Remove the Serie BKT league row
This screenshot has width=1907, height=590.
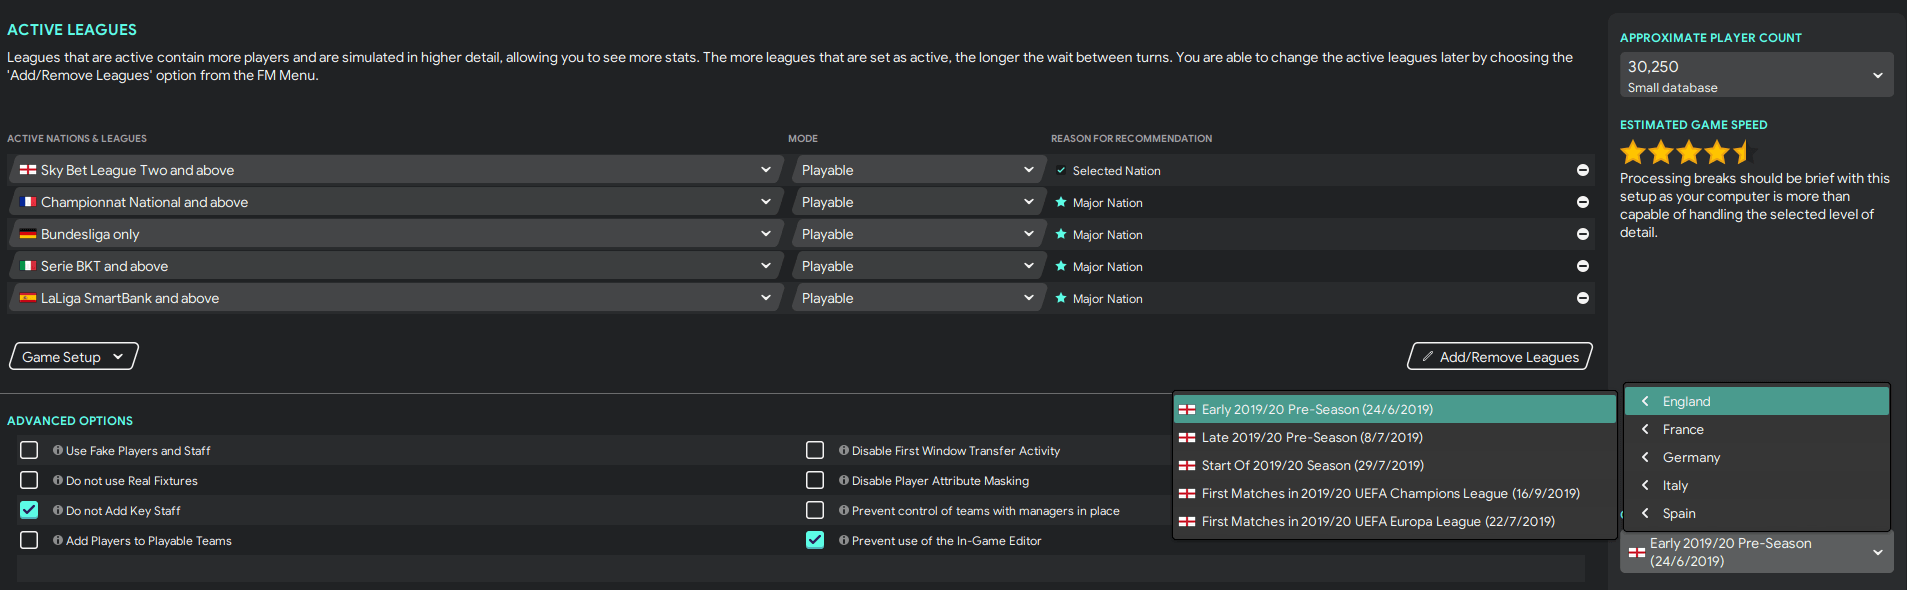(x=1582, y=266)
